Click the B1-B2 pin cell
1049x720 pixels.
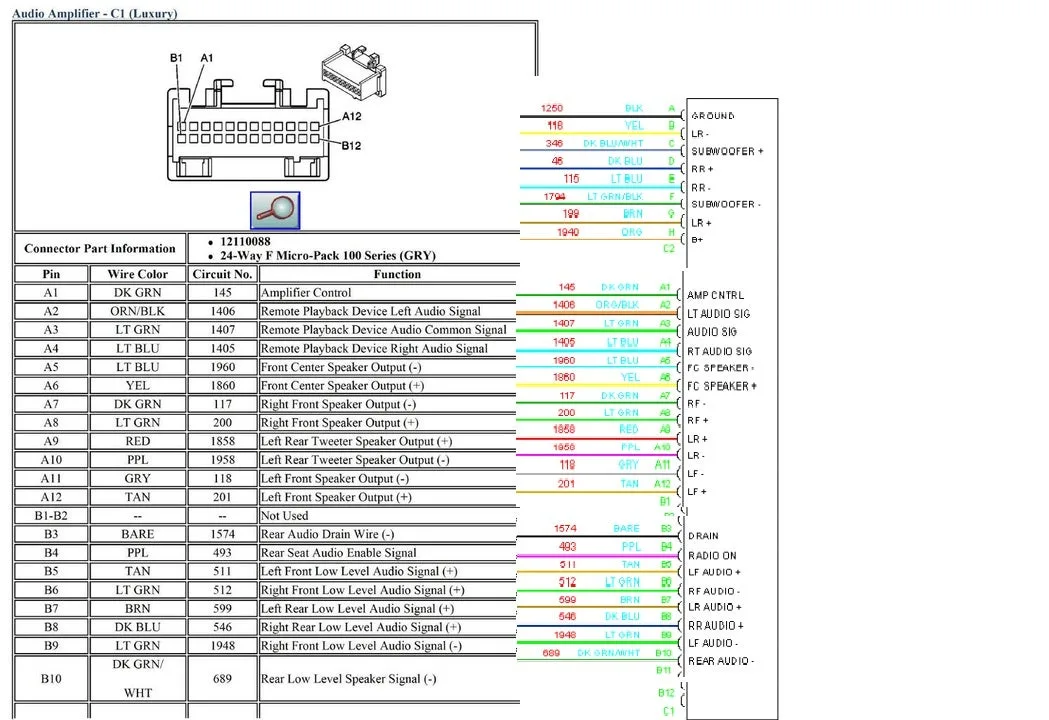(51, 516)
